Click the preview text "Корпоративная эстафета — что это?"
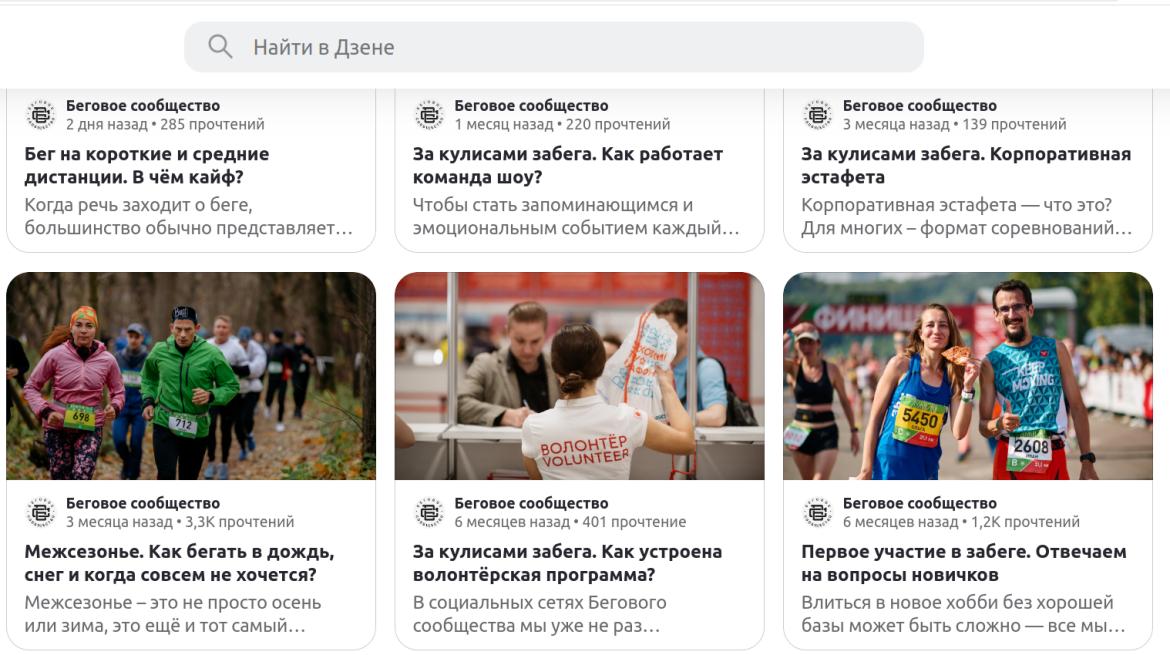Image resolution: width=1170 pixels, height=655 pixels. tap(957, 205)
